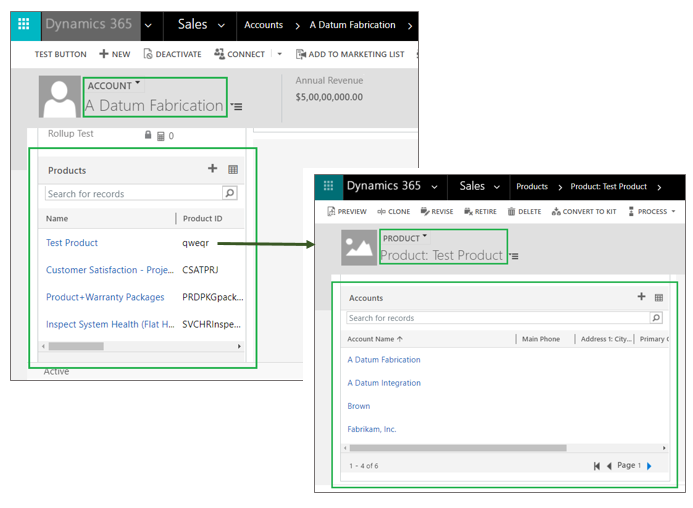693x508 pixels.
Task: Open A Datum Fabrication account link
Action: (384, 360)
